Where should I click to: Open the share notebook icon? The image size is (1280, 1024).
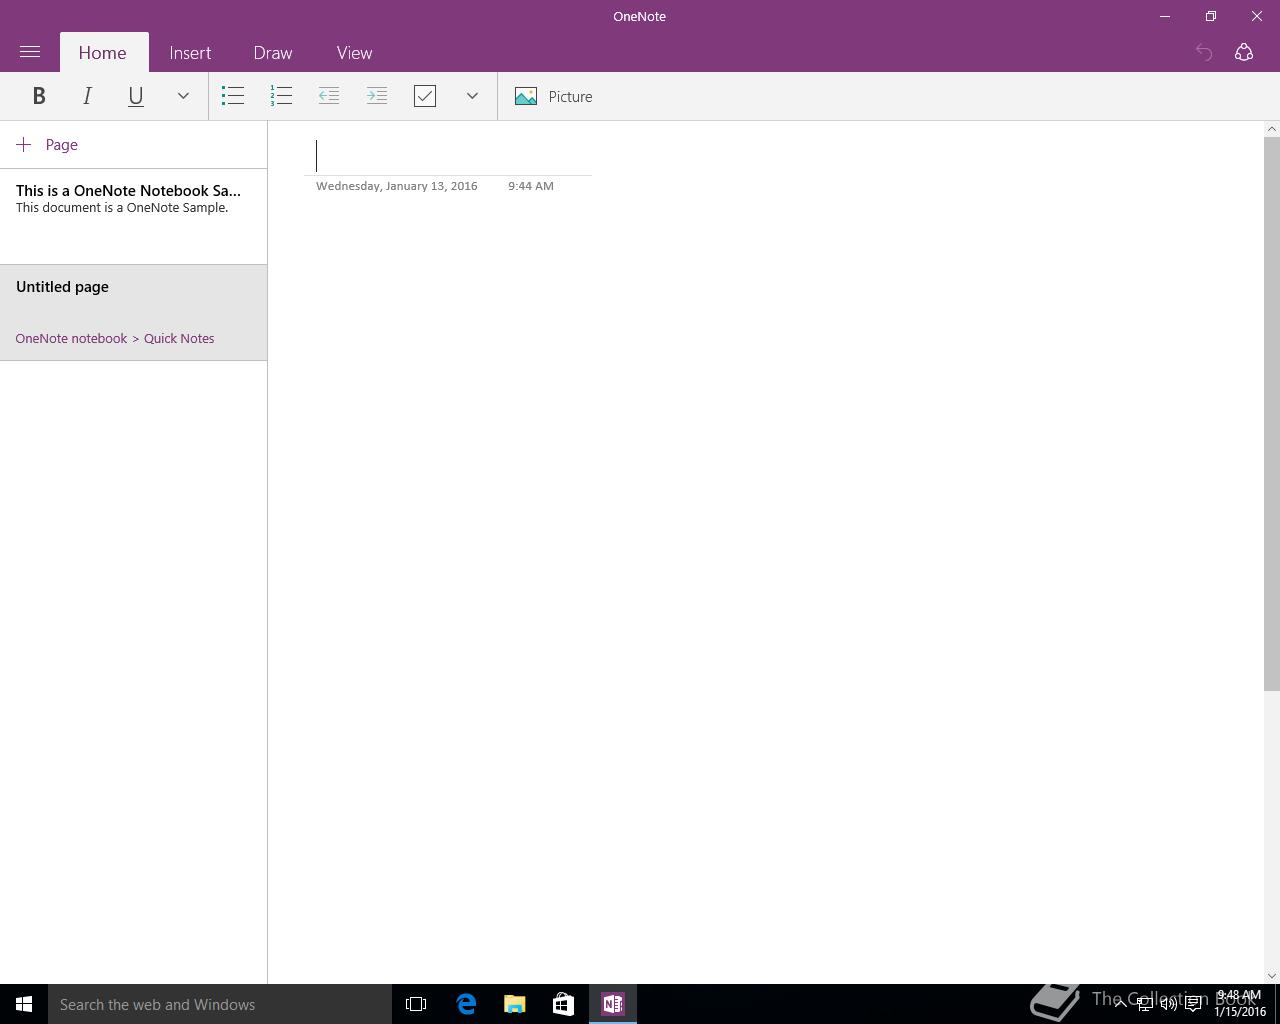click(x=1244, y=52)
